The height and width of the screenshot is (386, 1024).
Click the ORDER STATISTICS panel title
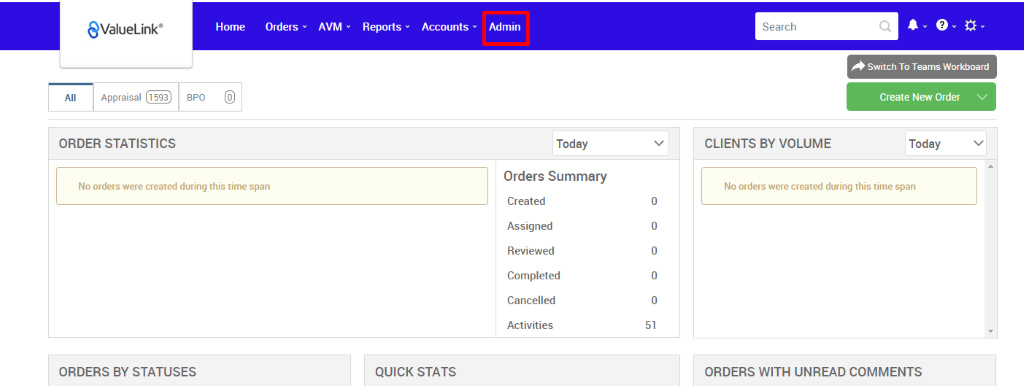coord(117,144)
